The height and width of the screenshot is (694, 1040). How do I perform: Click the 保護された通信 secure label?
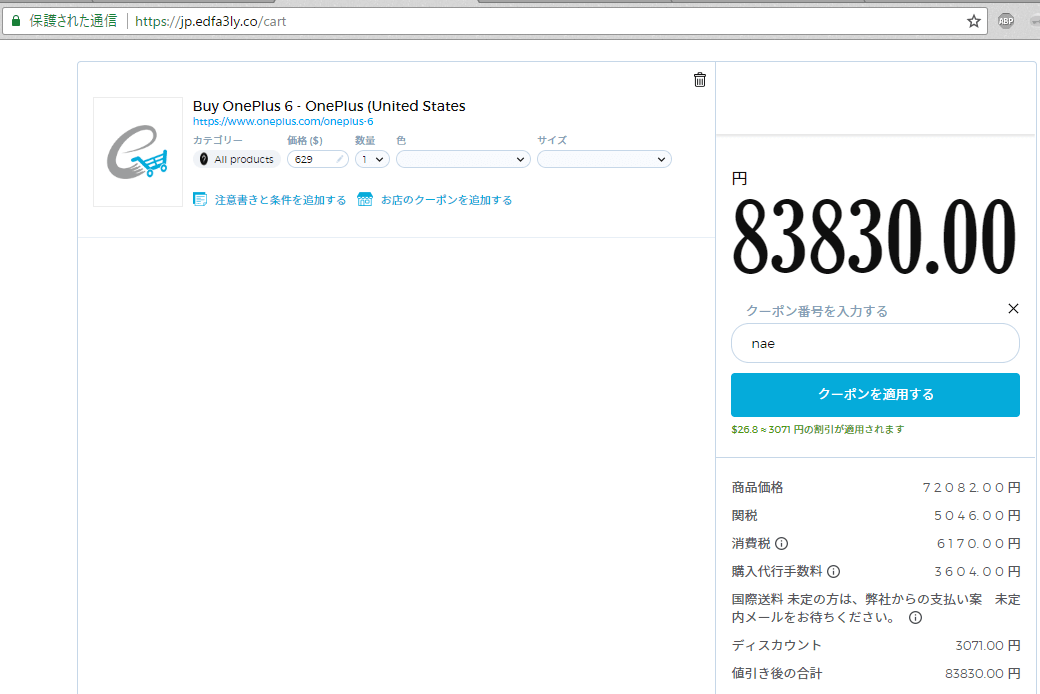[x=73, y=21]
